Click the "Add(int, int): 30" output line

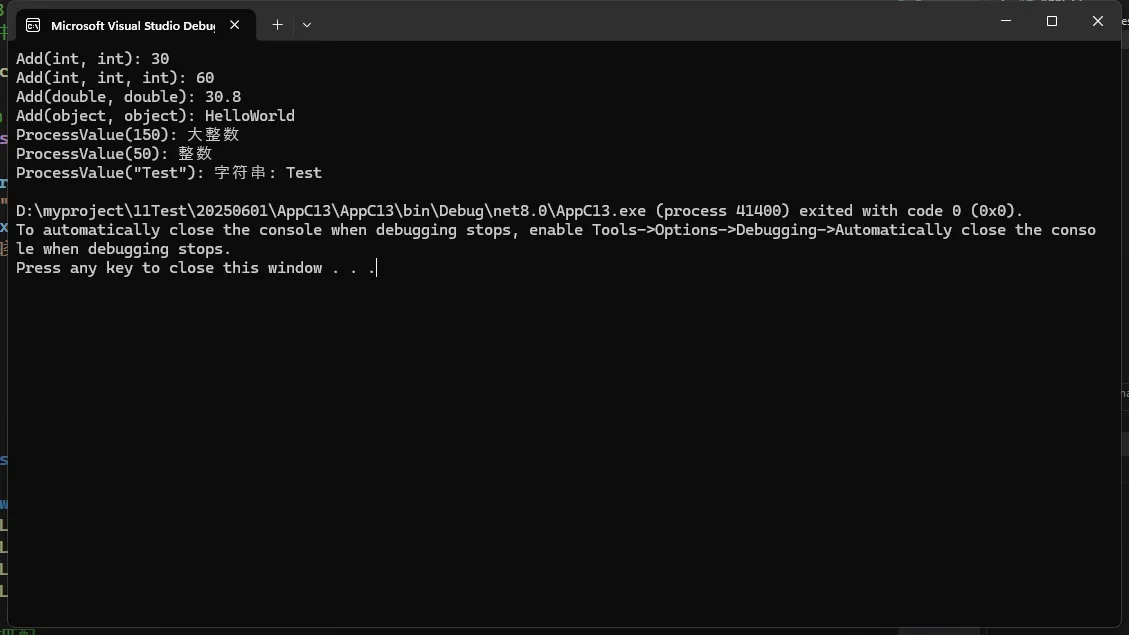92,59
